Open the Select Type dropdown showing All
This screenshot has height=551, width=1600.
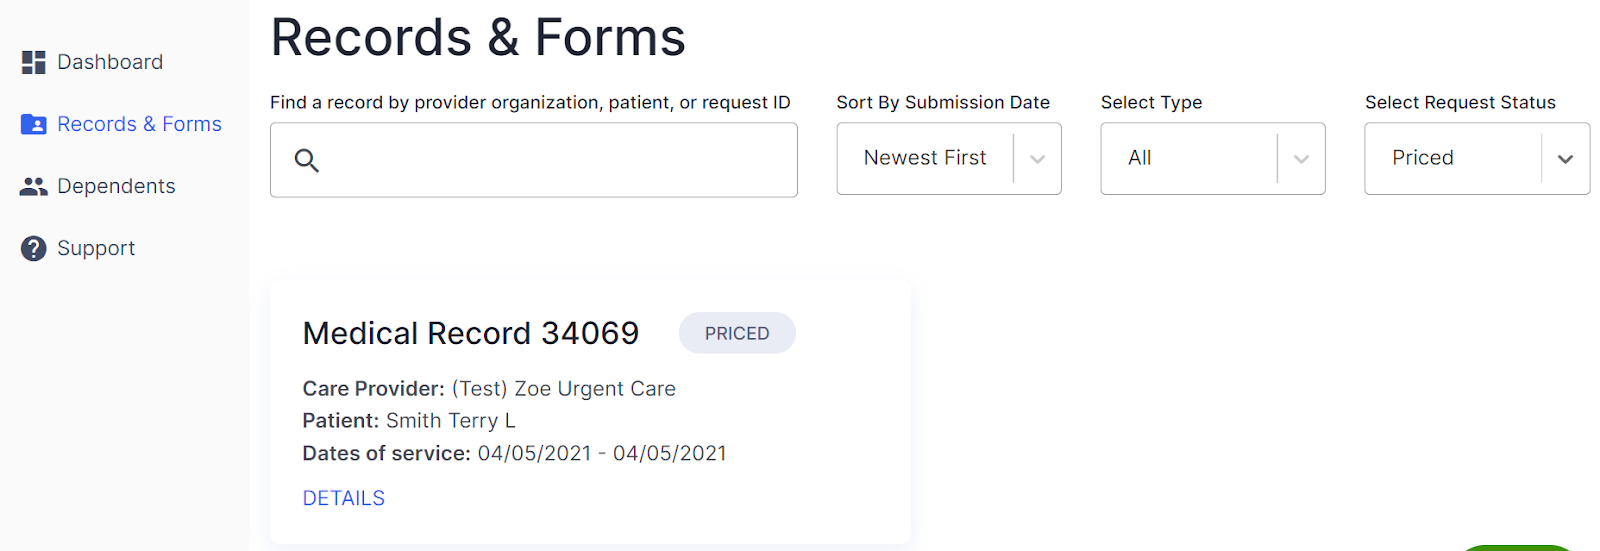pos(1189,158)
